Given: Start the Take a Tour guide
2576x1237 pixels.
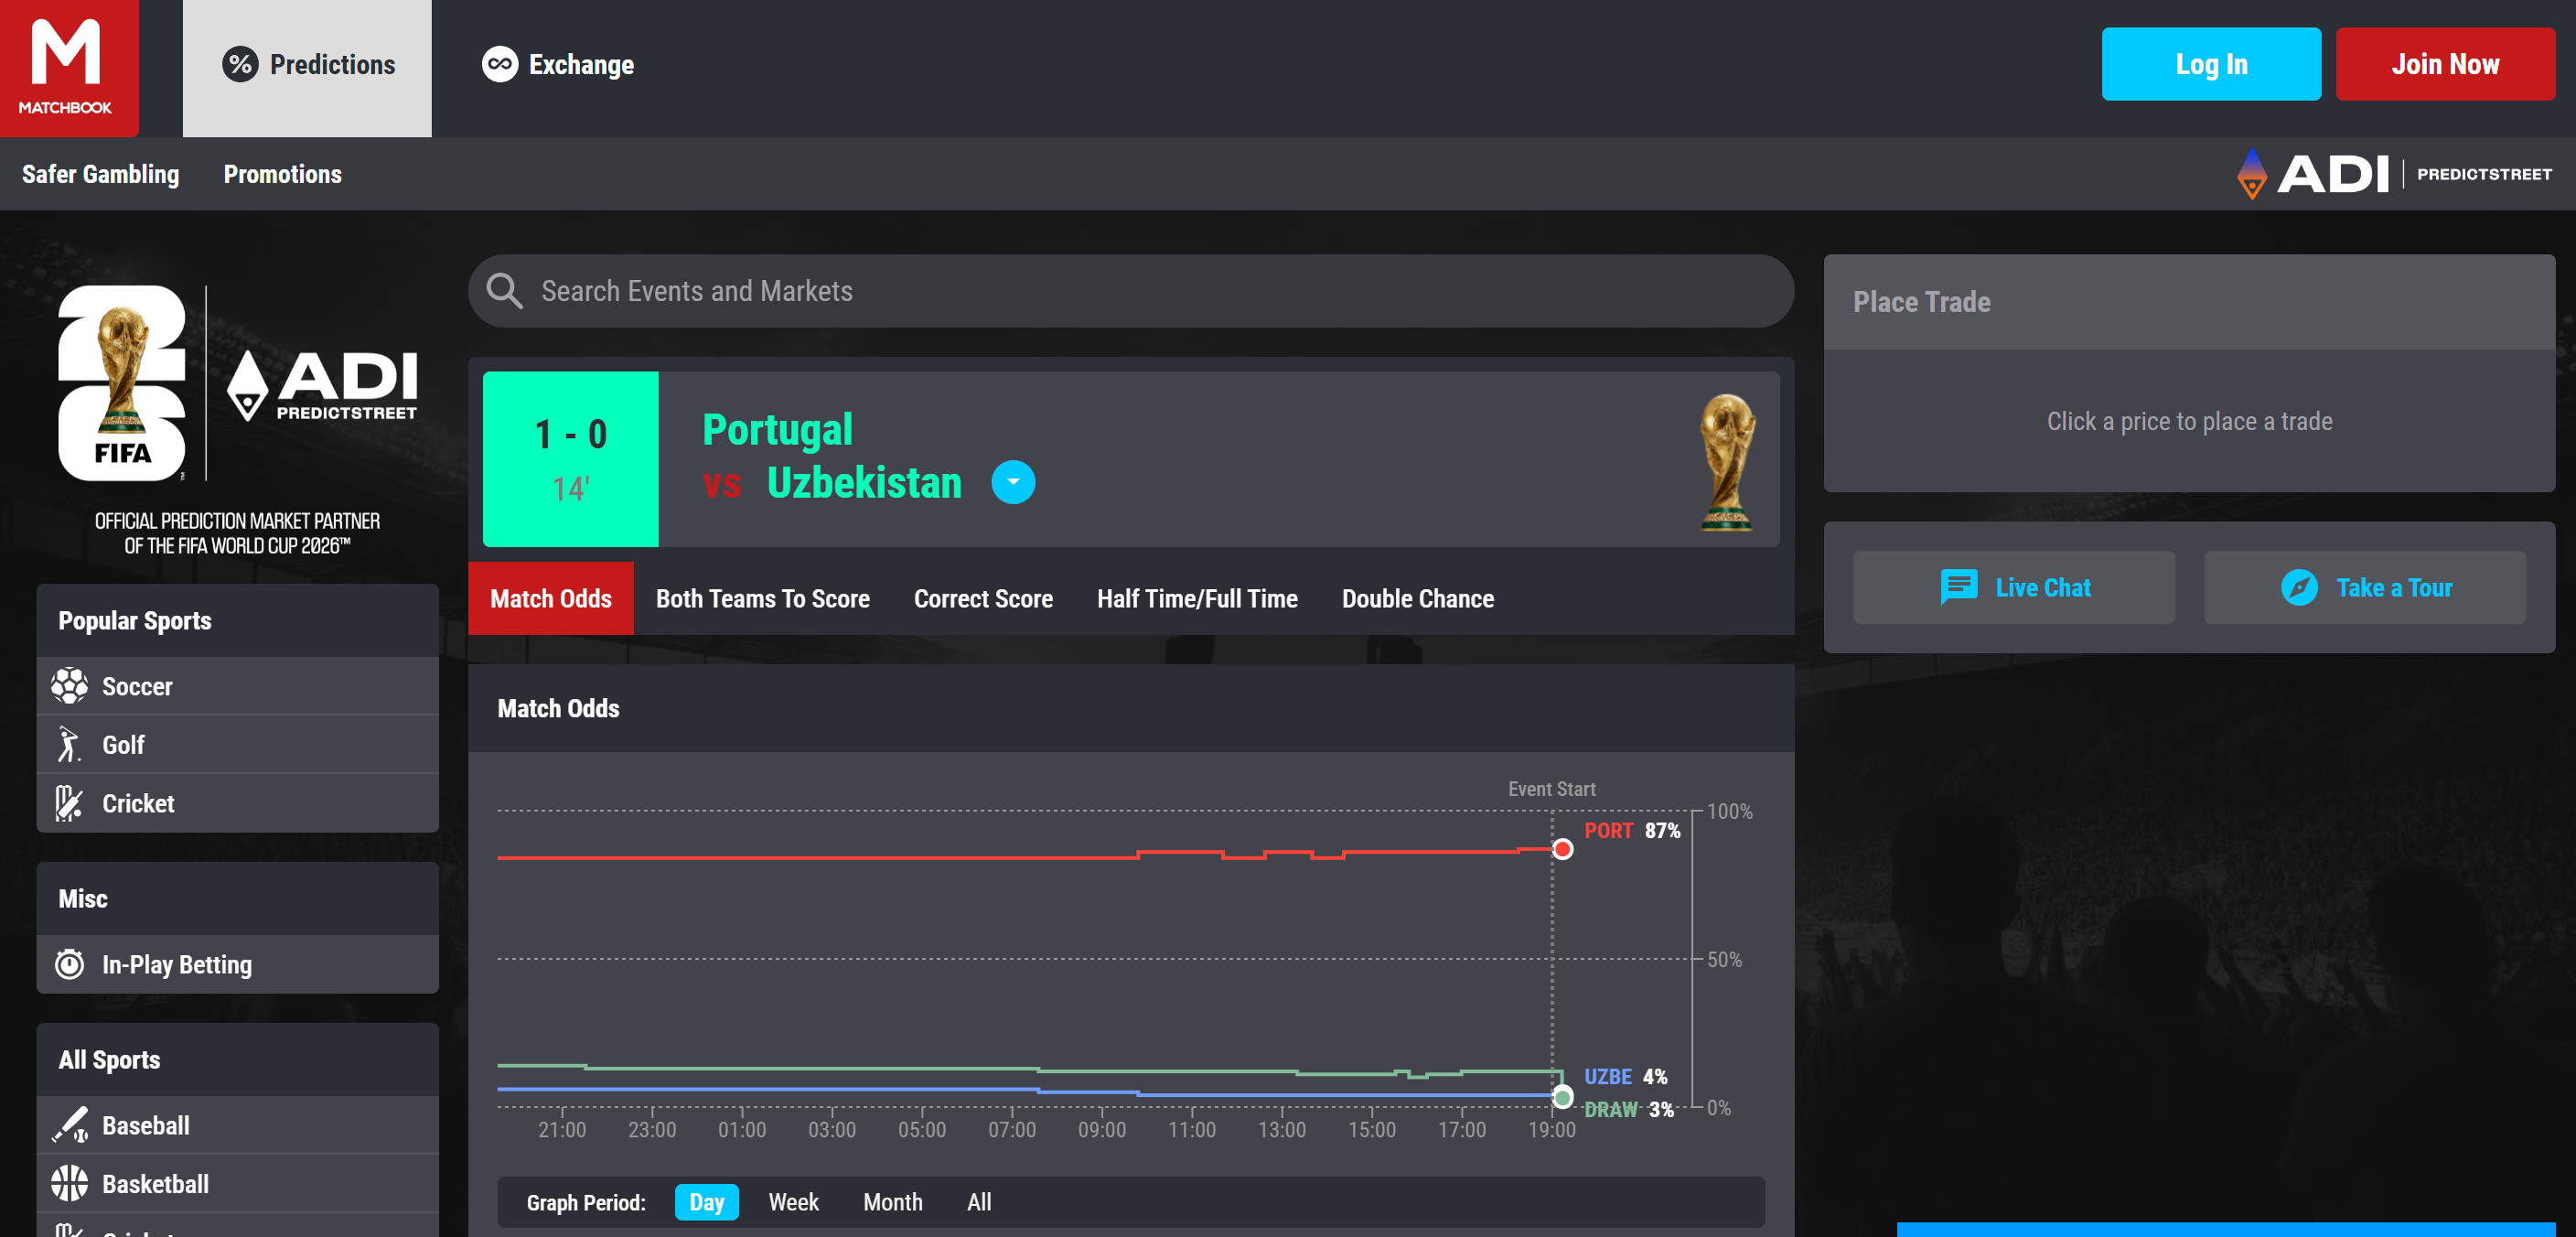Looking at the screenshot, I should point(2365,587).
